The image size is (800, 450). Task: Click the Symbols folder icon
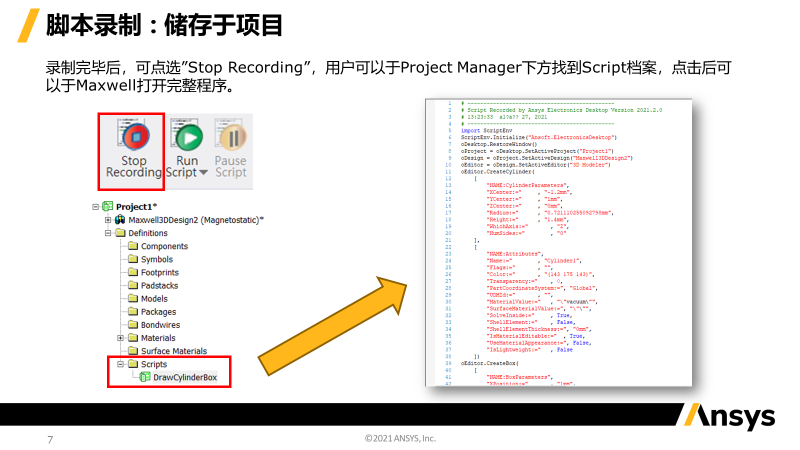coord(133,259)
